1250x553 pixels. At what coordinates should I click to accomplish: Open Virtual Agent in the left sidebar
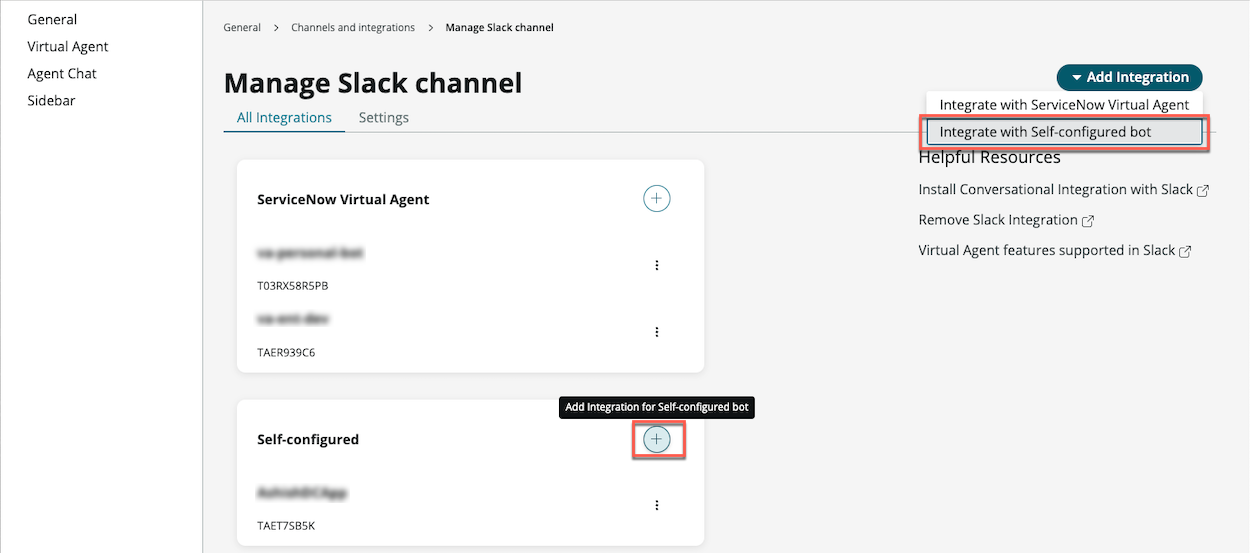[x=68, y=46]
